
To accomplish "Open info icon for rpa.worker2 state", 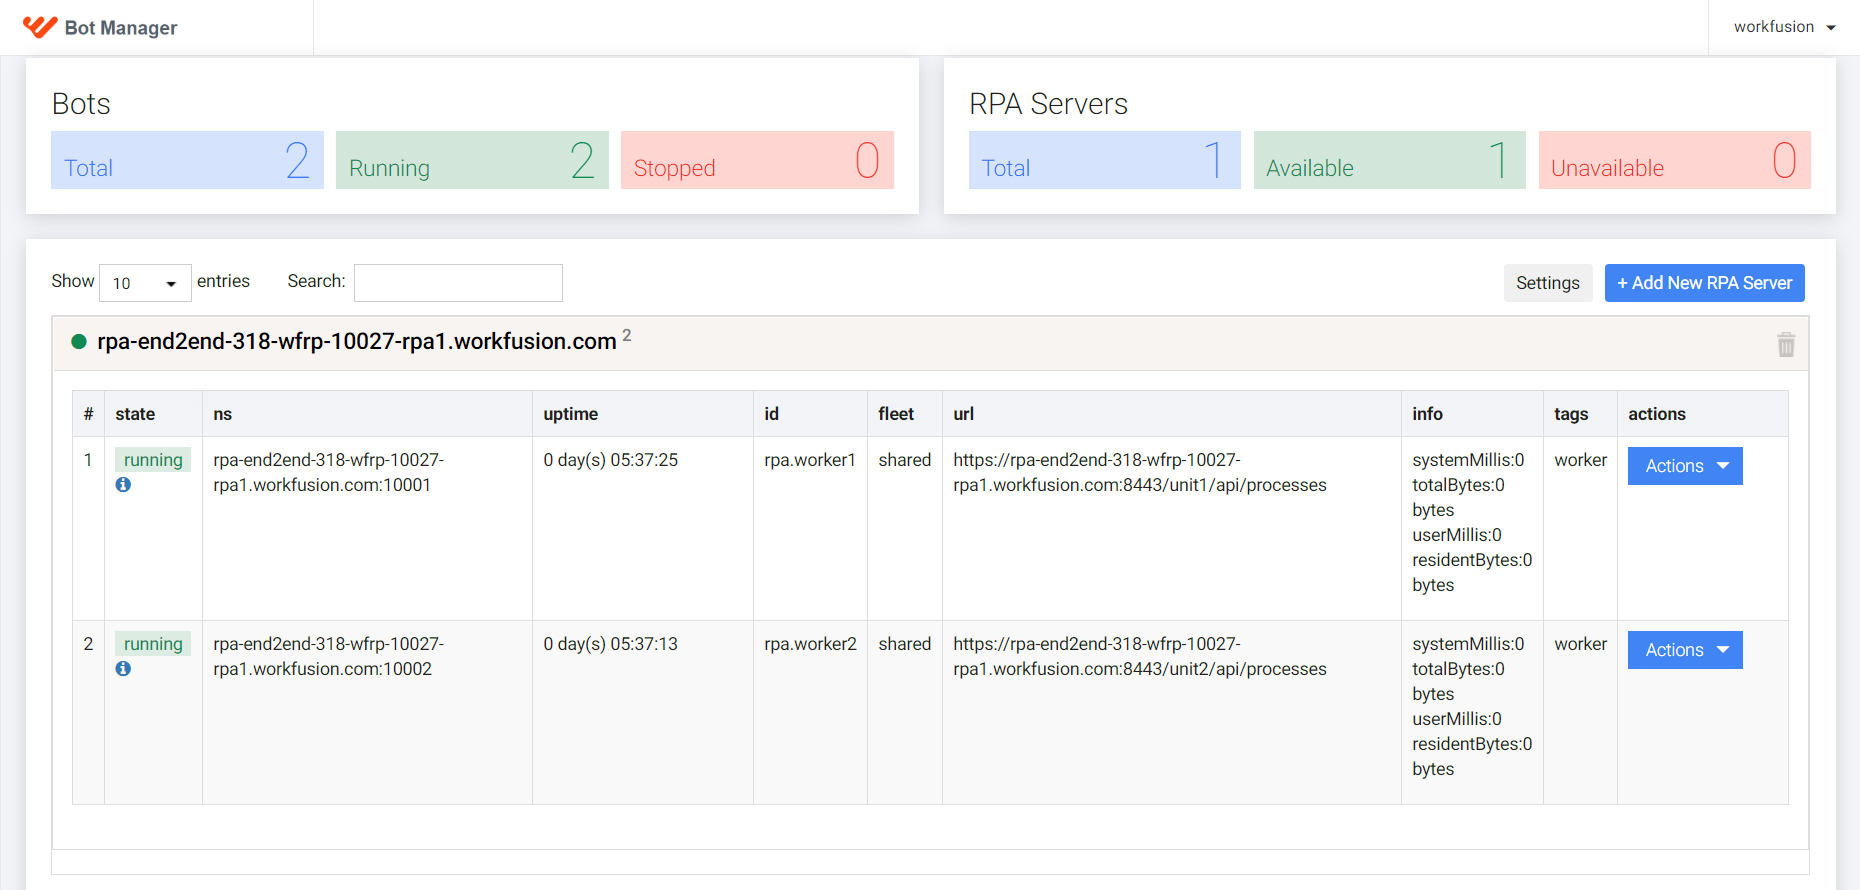I will point(123,669).
